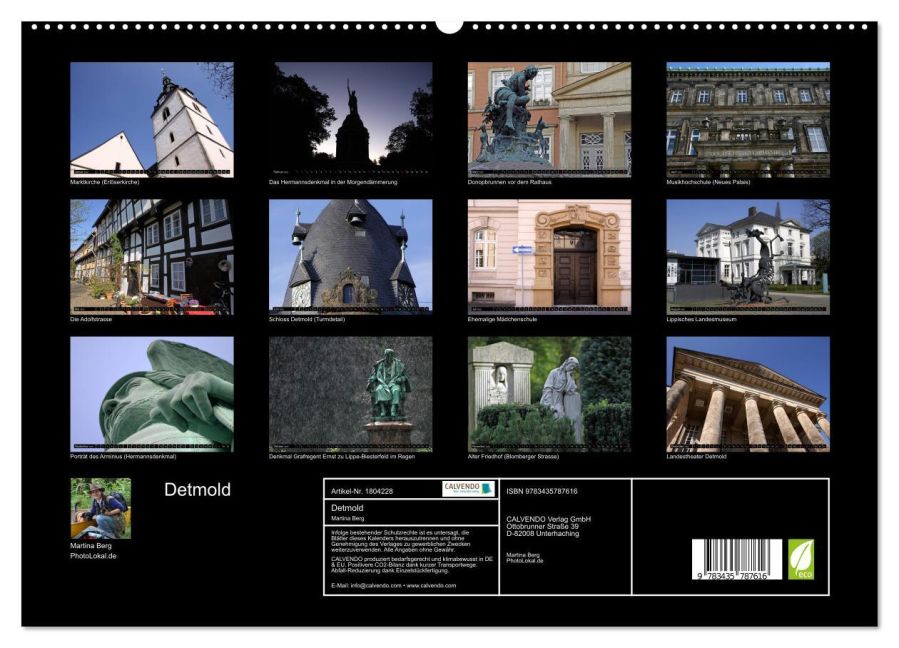Select the Ehemalige Mädchenschule door photo
The height and width of the screenshot is (648, 899).
pyautogui.click(x=549, y=256)
